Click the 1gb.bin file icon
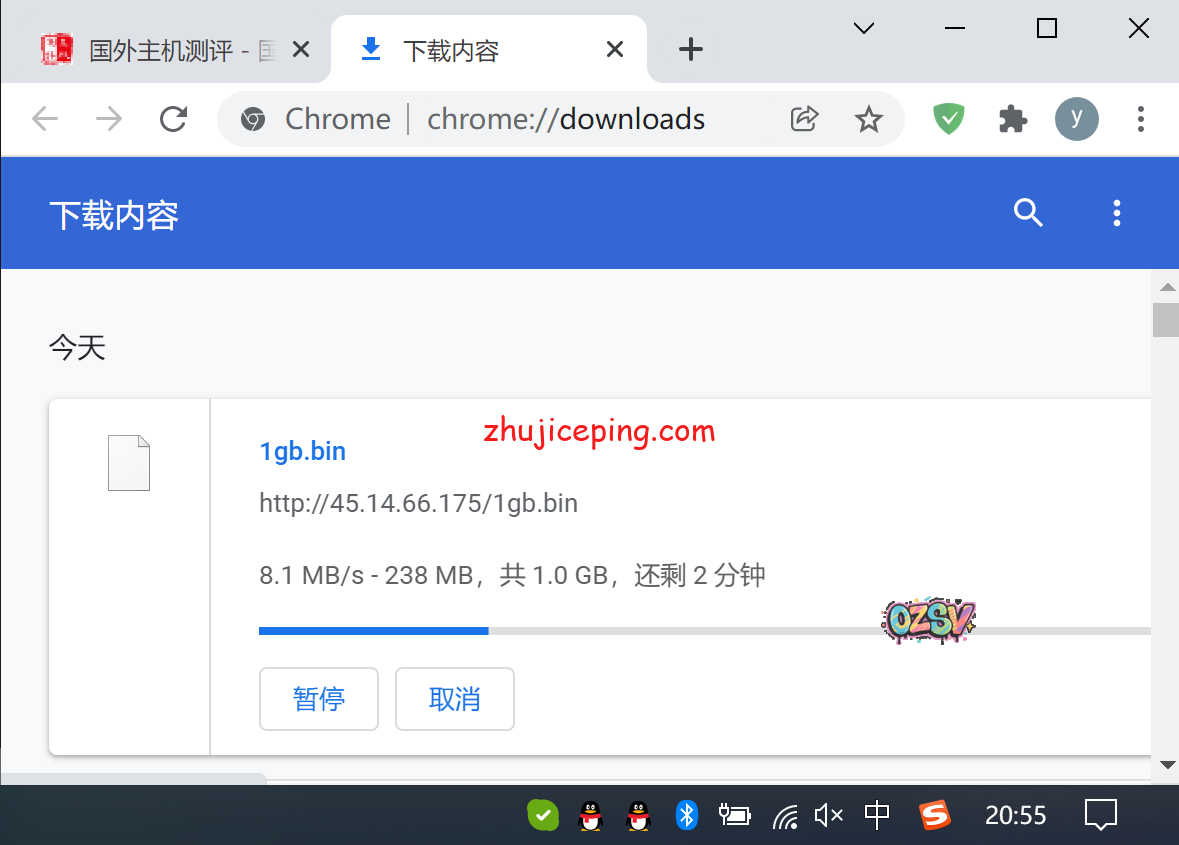The width and height of the screenshot is (1179, 845). point(129,463)
